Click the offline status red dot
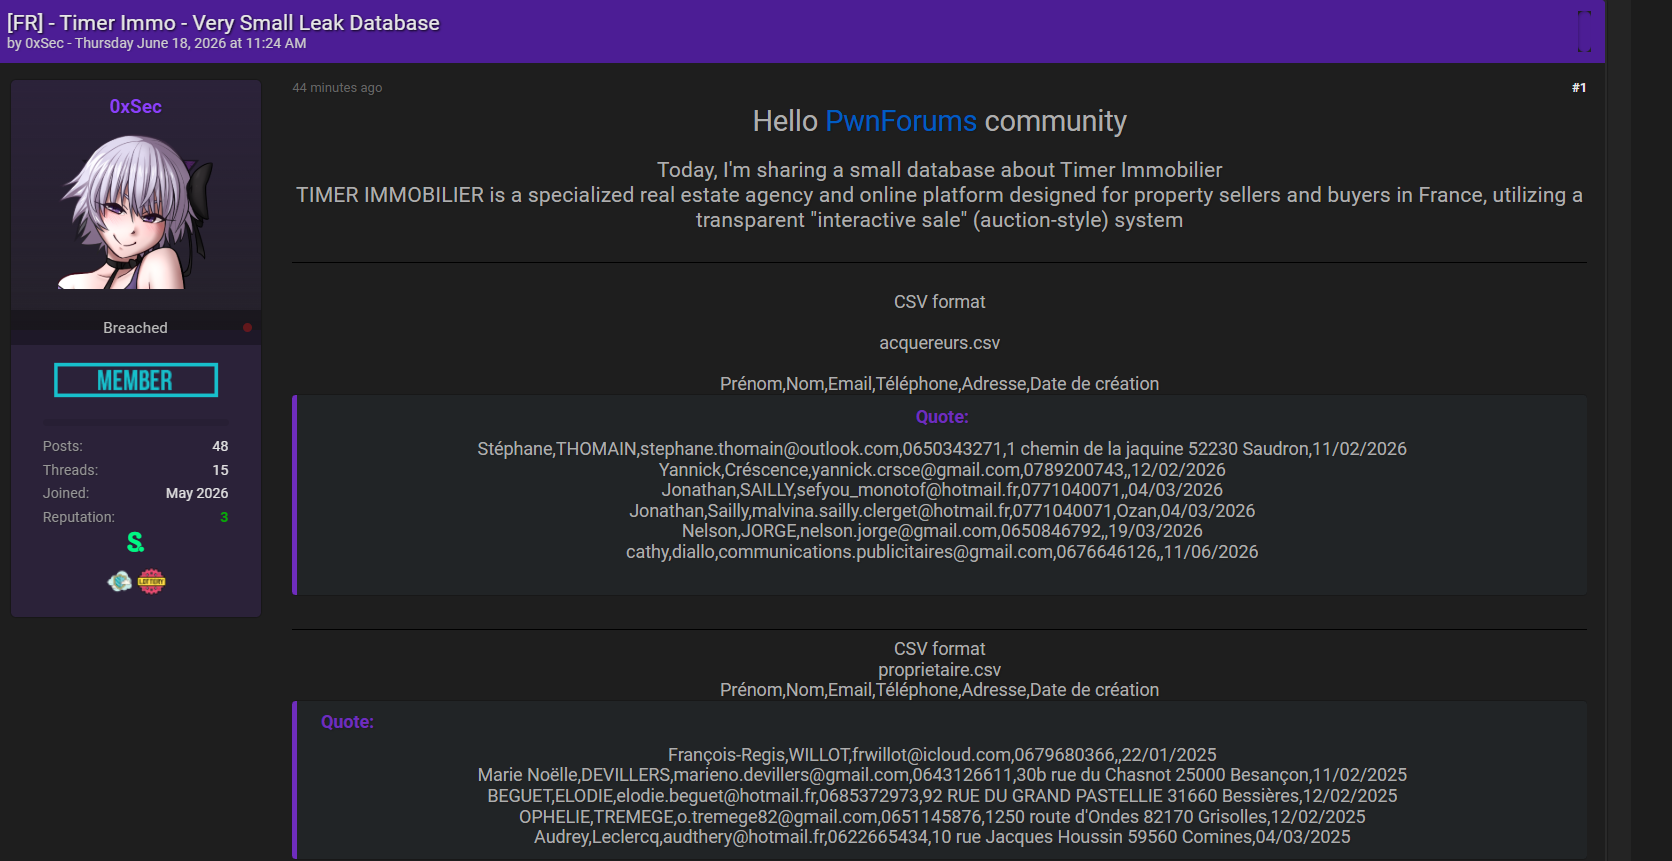 coord(247,328)
